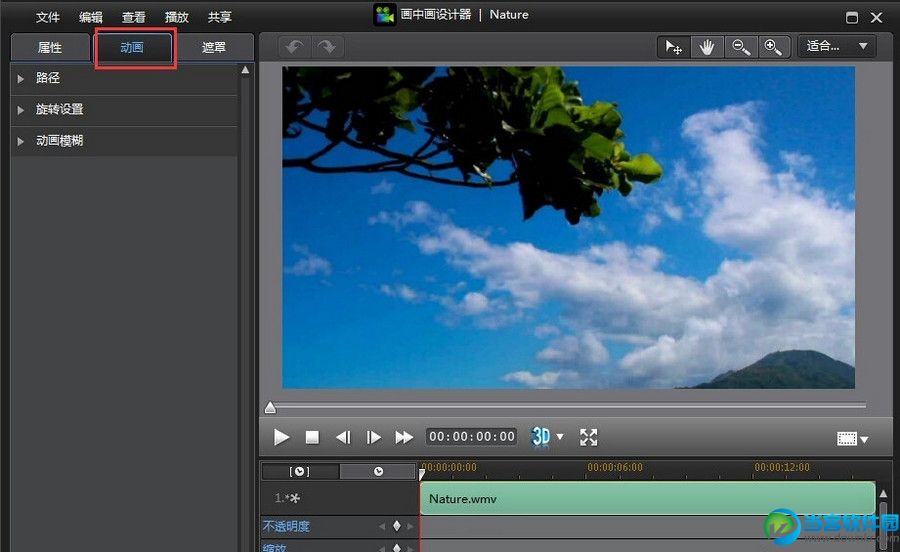Activate the hand pan tool
This screenshot has height=552, width=900.
pyautogui.click(x=707, y=47)
